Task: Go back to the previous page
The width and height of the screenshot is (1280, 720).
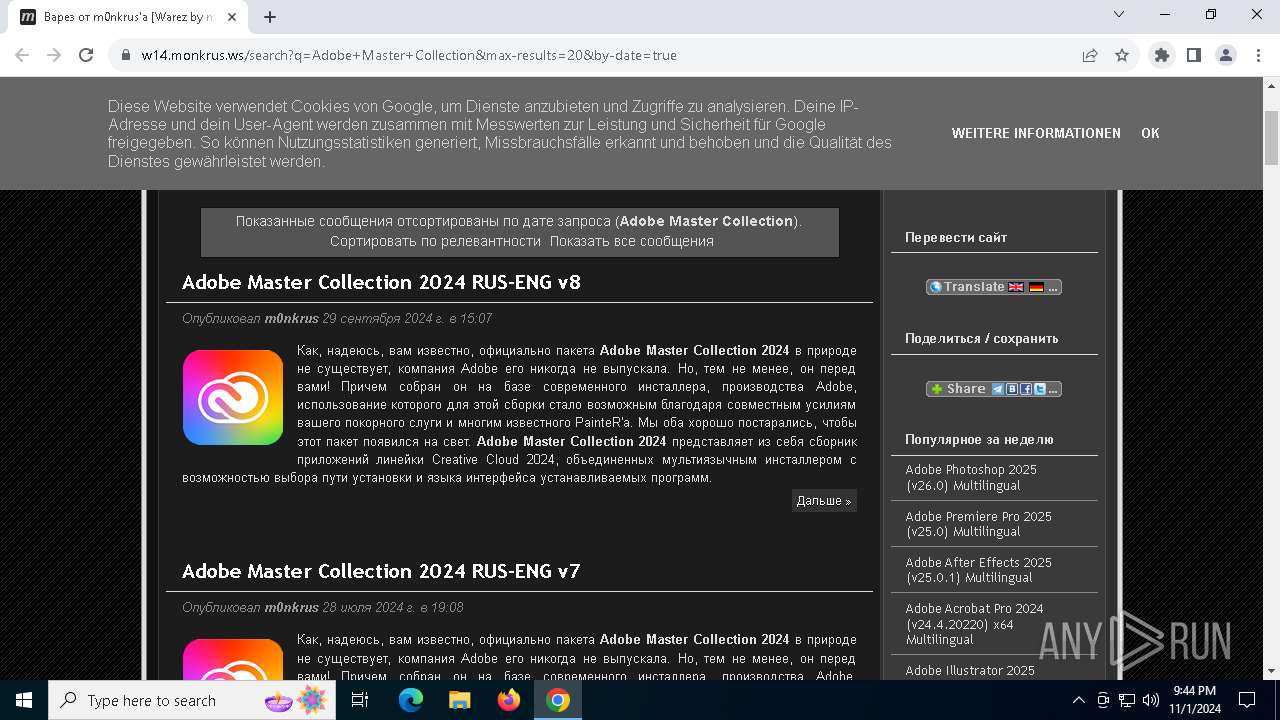Action: (22, 55)
